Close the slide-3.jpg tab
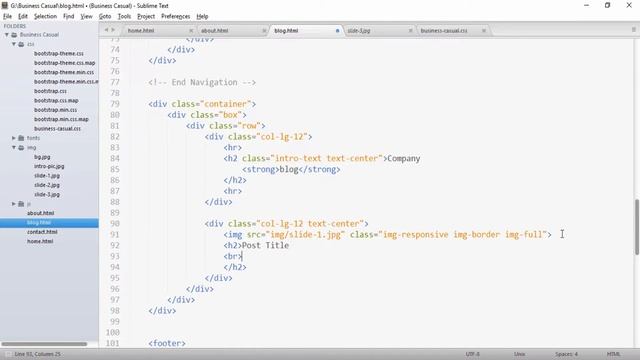640x360 pixels. point(411,31)
